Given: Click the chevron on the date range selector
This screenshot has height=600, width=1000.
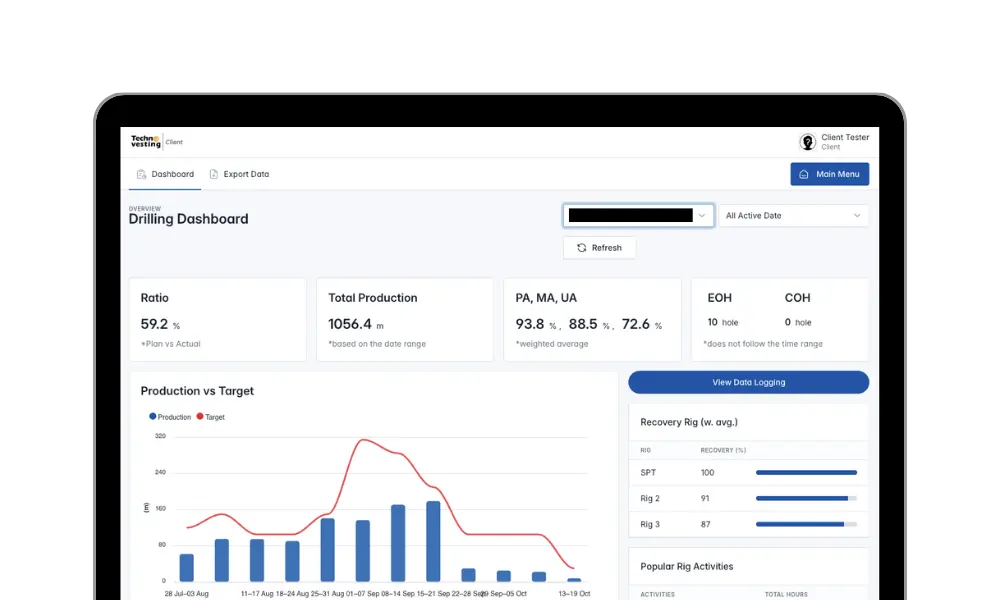Looking at the screenshot, I should point(857,215).
